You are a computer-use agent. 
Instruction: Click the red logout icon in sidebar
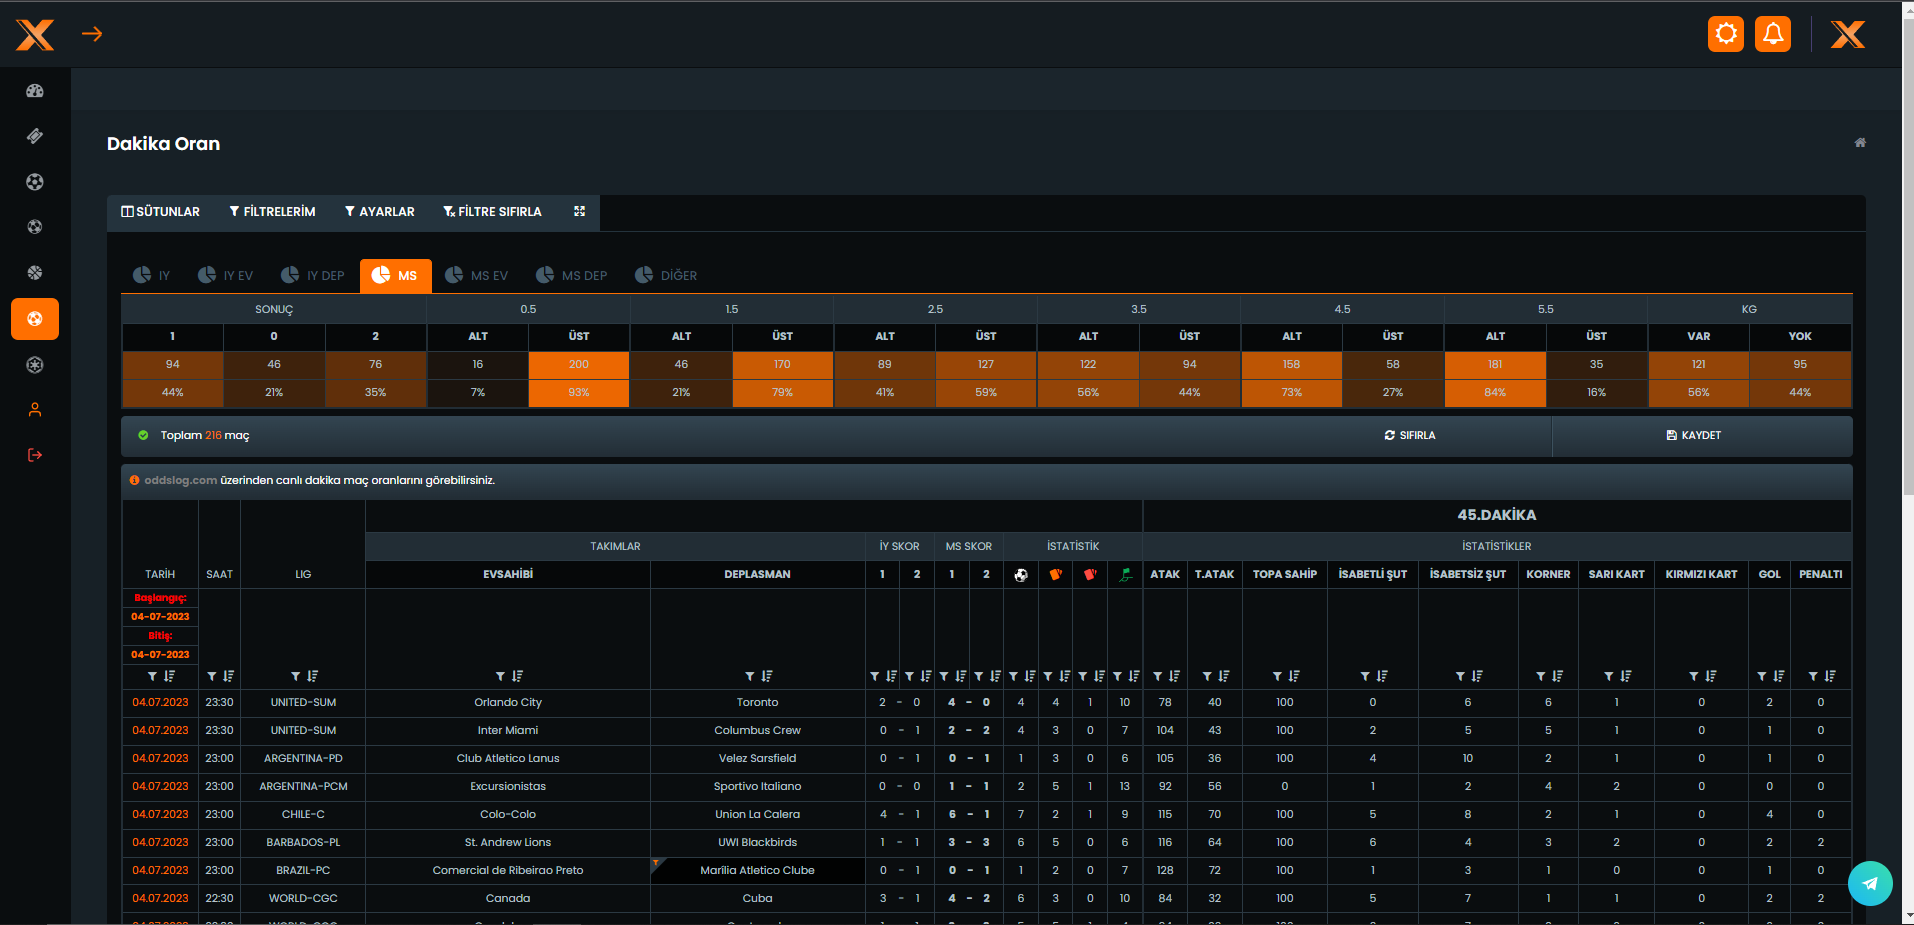[x=35, y=455]
